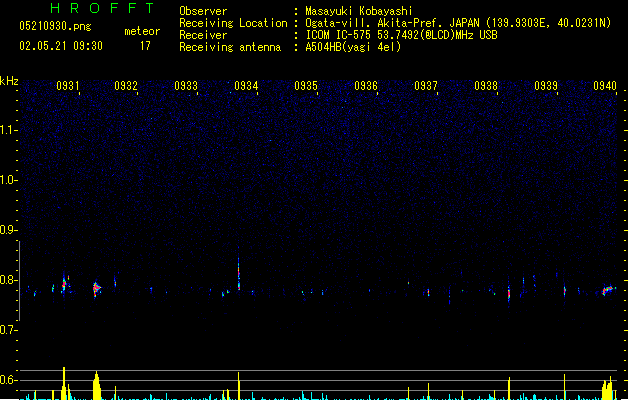This screenshot has height=400, width=629.
Task: Click the 0.9 kHz axis label
Action: point(8,230)
